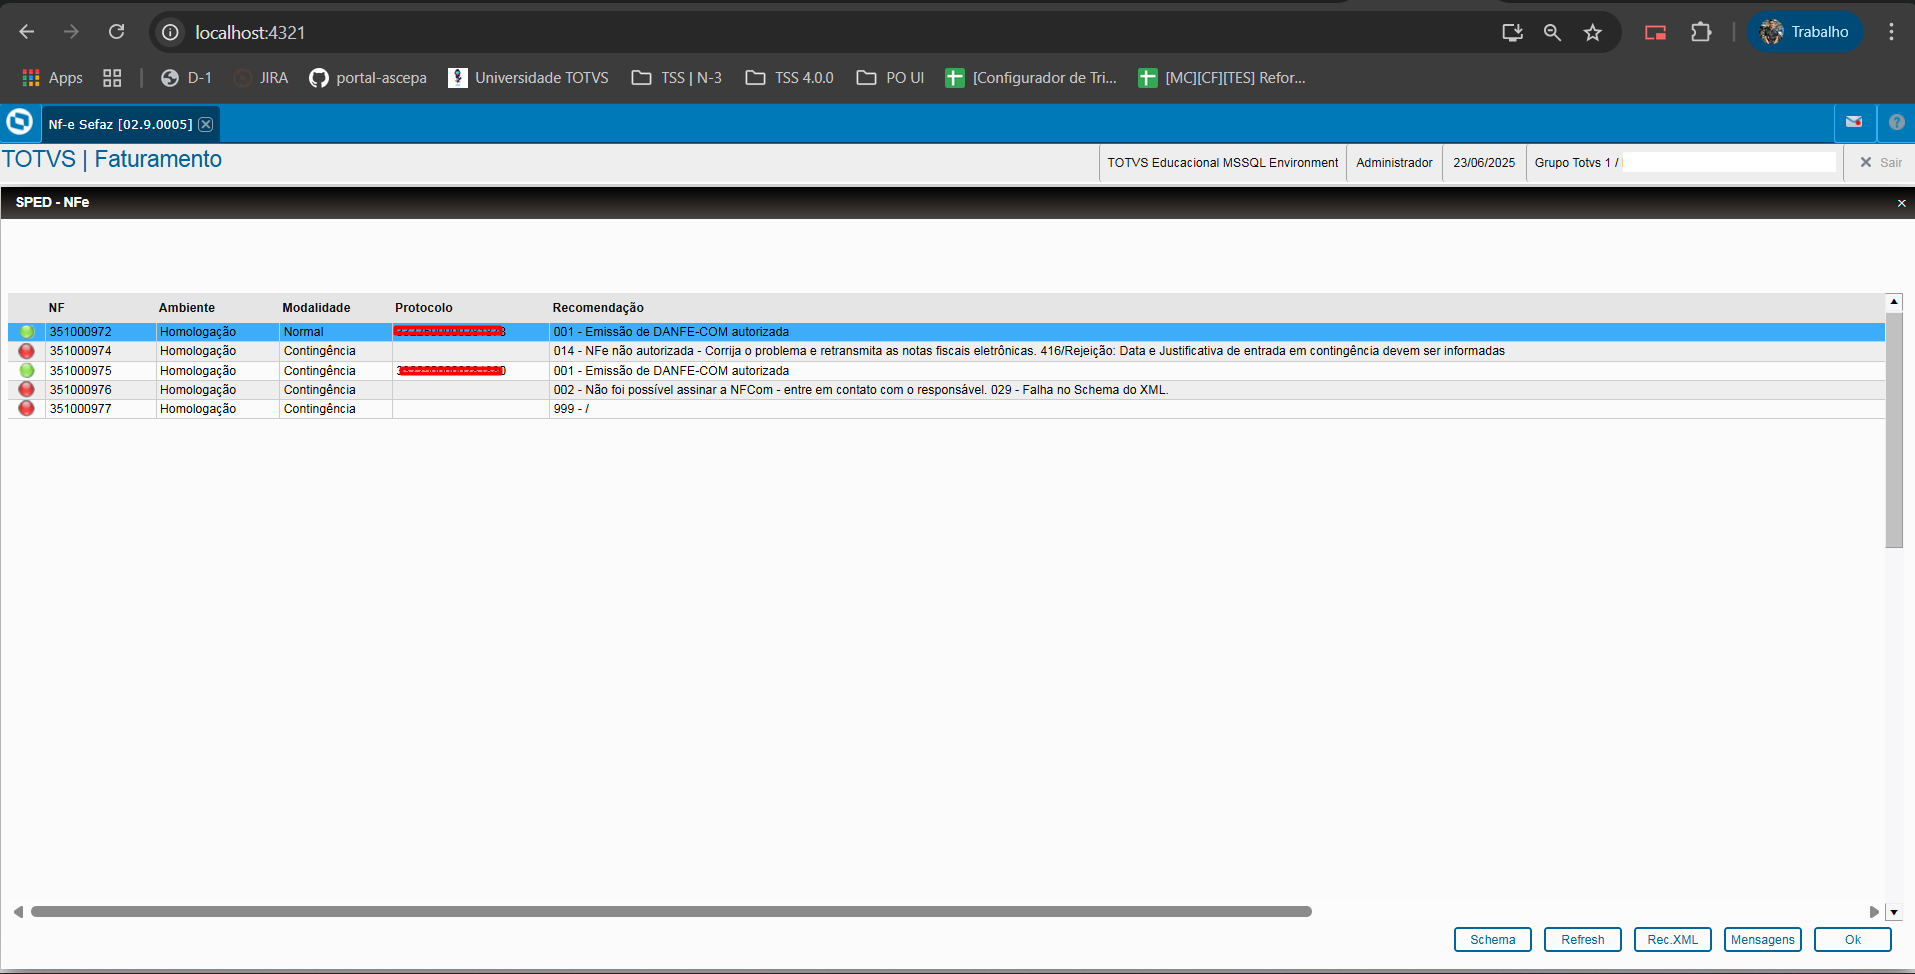The width and height of the screenshot is (1915, 974).
Task: Open the Chrome three-dot menu
Action: click(1891, 32)
